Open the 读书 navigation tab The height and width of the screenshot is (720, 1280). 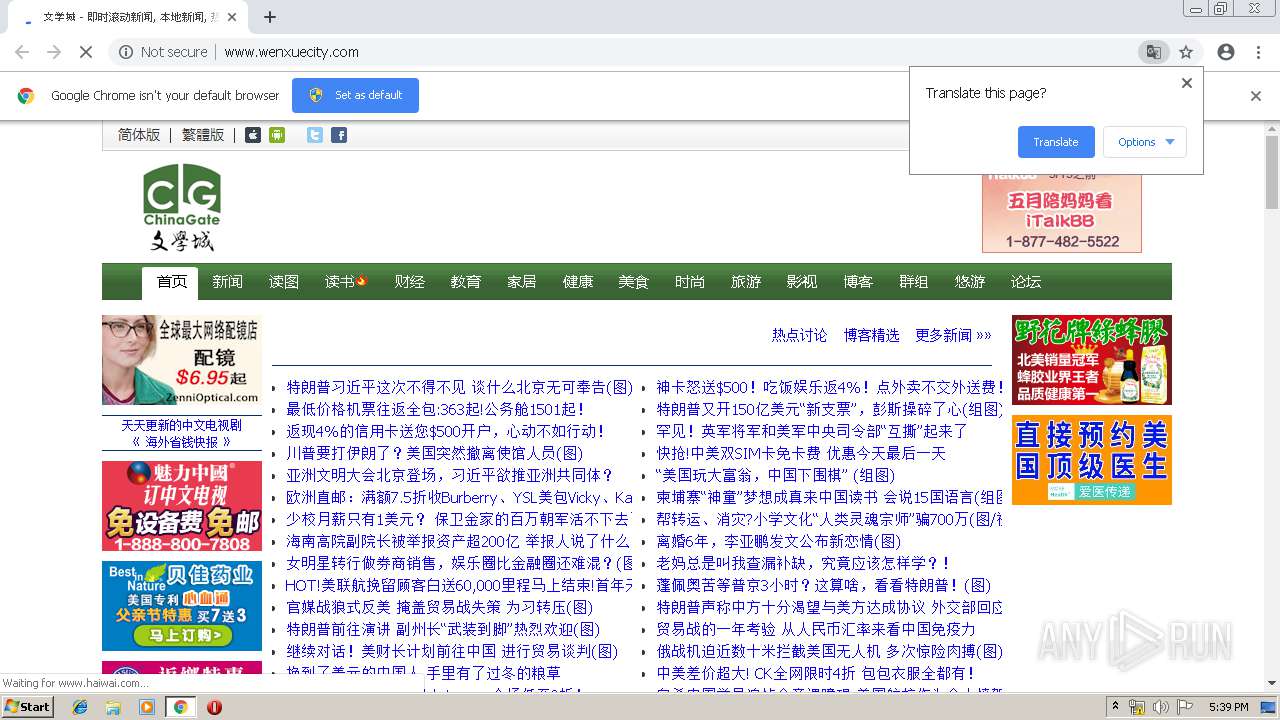click(x=345, y=282)
